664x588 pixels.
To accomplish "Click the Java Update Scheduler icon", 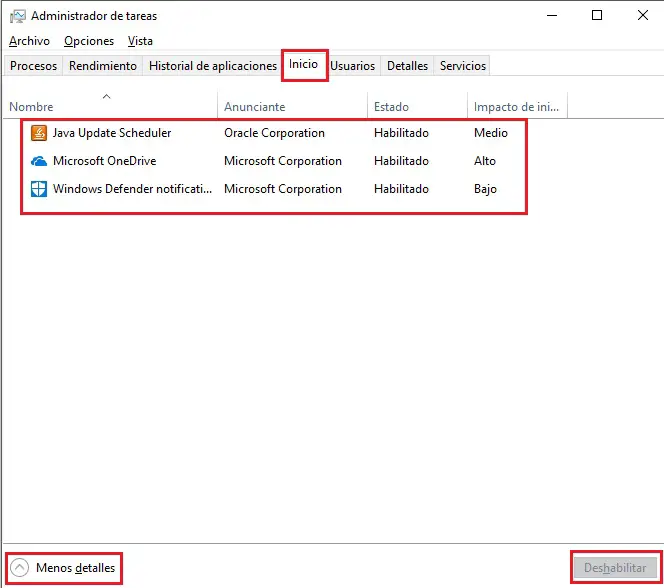I will coord(39,133).
